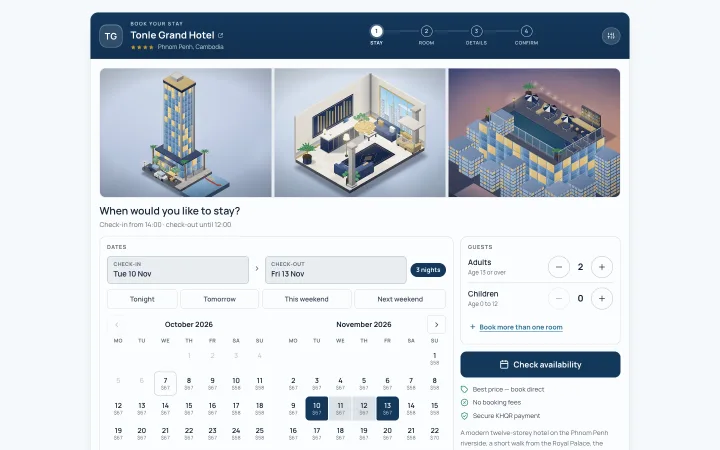The width and height of the screenshot is (720, 450).
Task: Go to step 1 Stay
Action: [x=377, y=35]
